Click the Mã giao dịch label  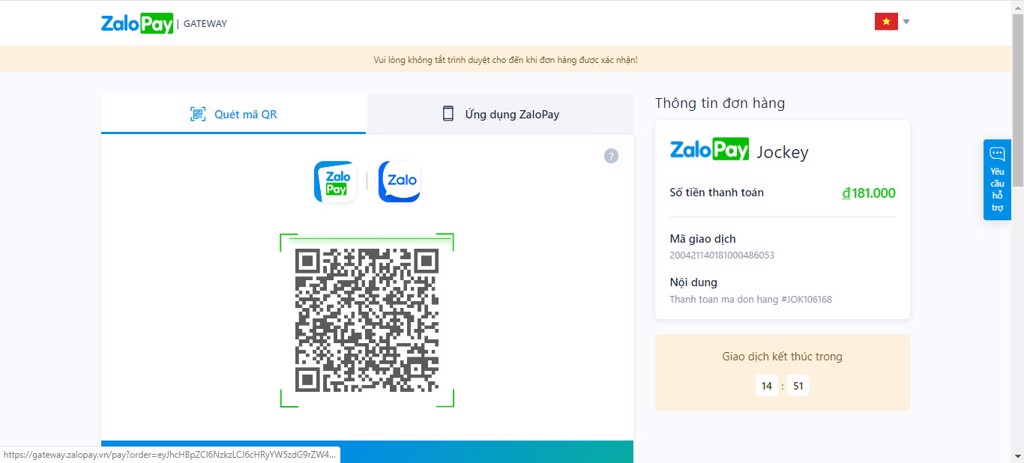point(703,239)
